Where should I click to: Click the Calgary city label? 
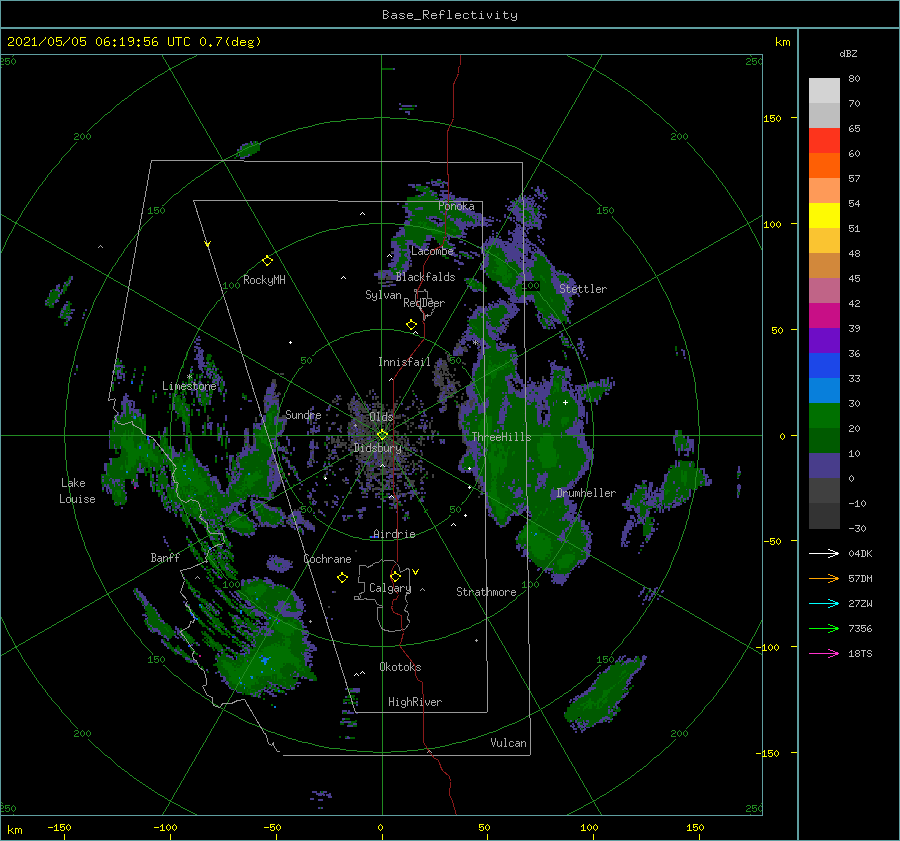[x=390, y=588]
